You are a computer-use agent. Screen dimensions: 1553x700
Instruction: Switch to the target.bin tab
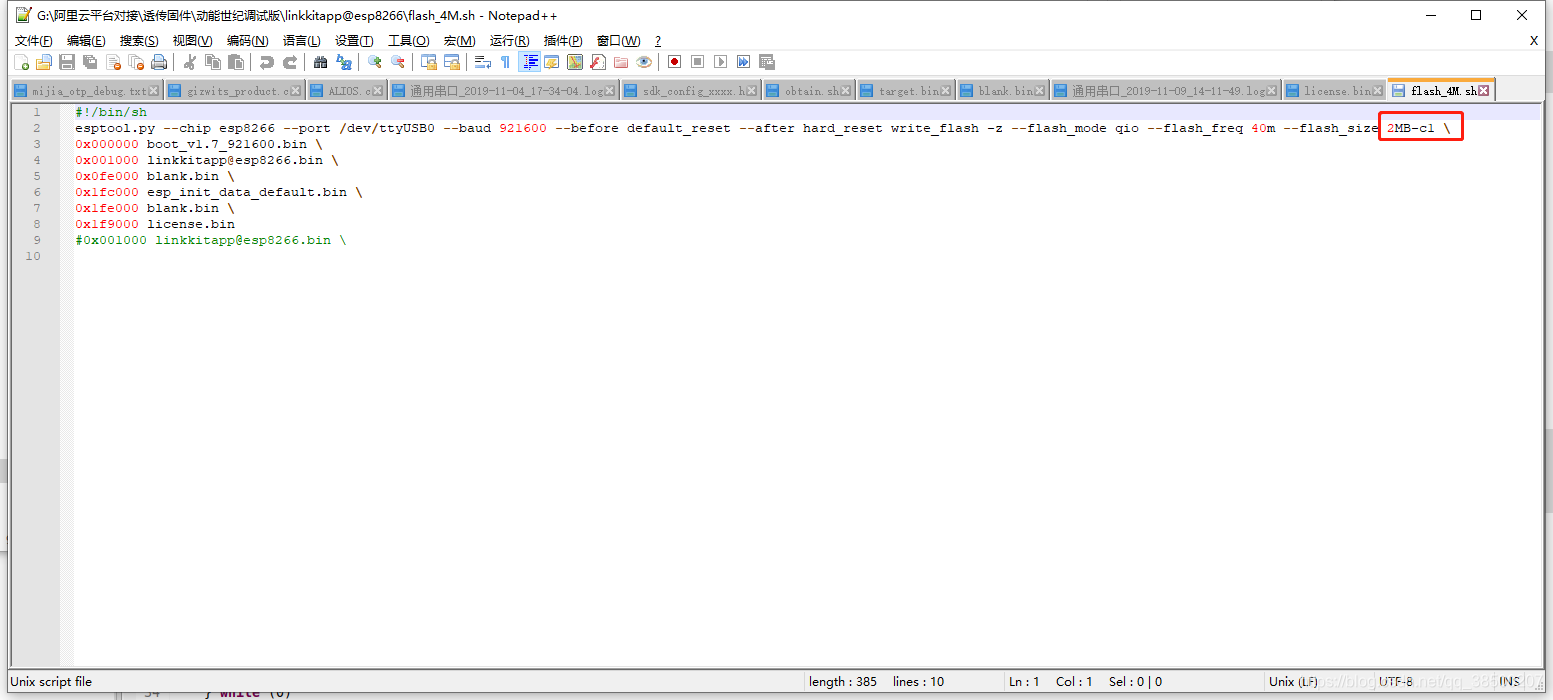tap(906, 91)
